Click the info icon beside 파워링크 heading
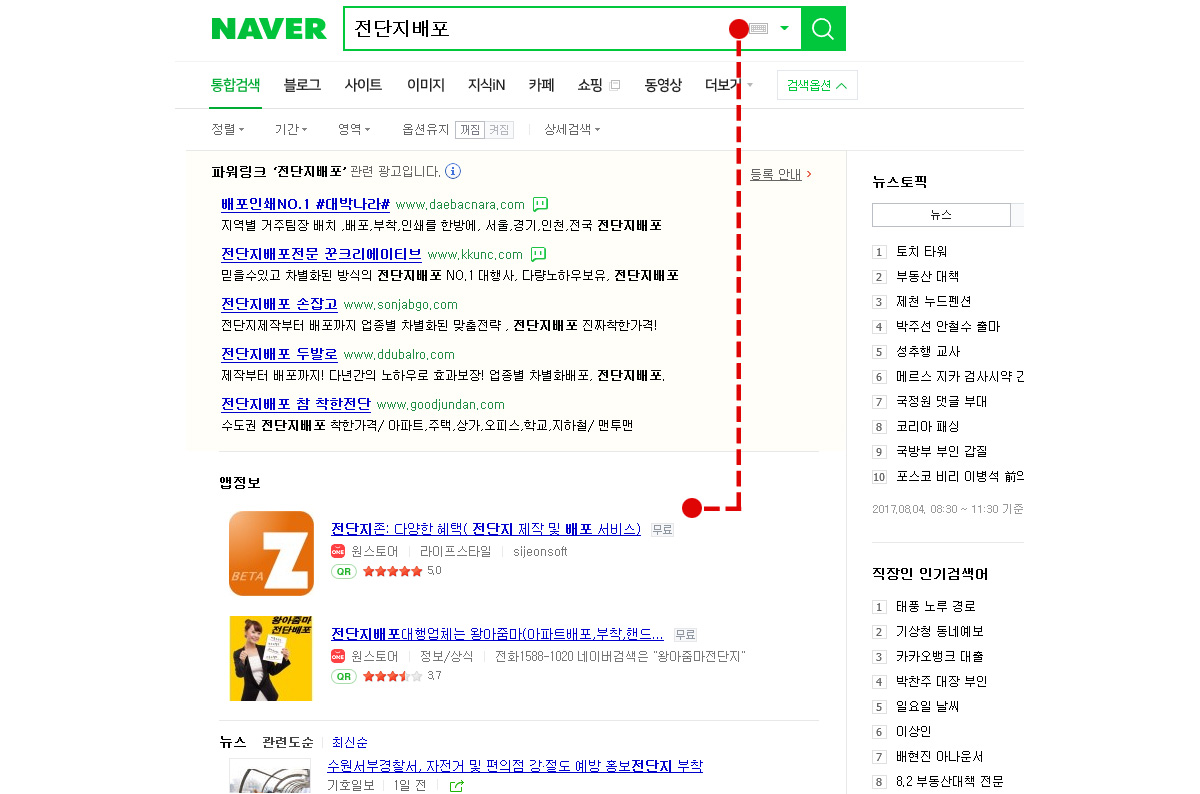 (453, 171)
